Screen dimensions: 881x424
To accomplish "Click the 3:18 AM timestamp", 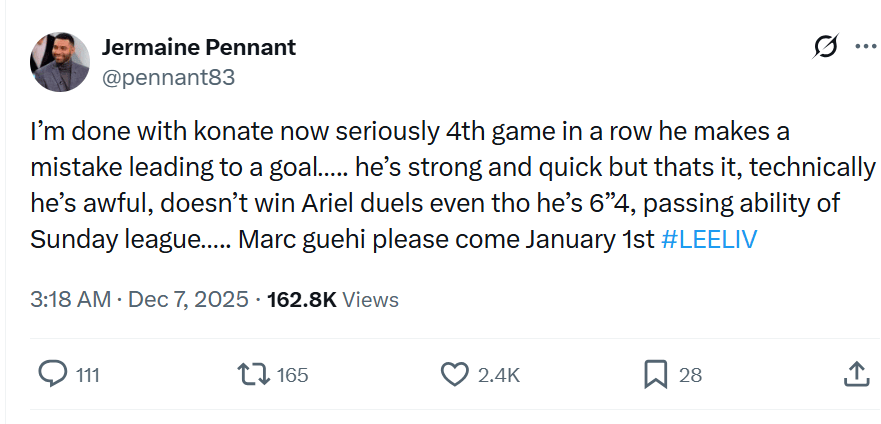I will pyautogui.click(x=69, y=299).
